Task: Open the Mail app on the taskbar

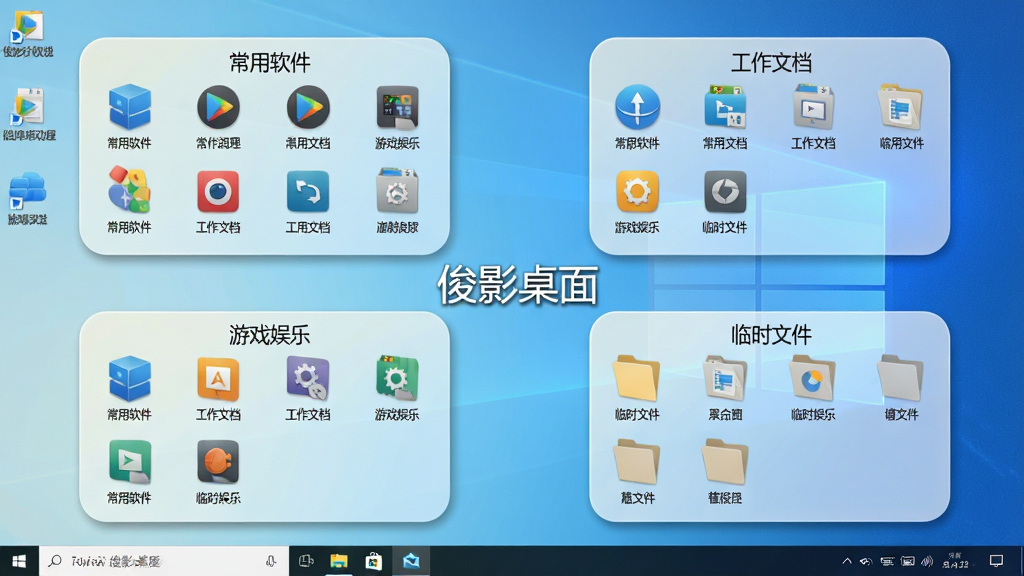Action: click(411, 561)
